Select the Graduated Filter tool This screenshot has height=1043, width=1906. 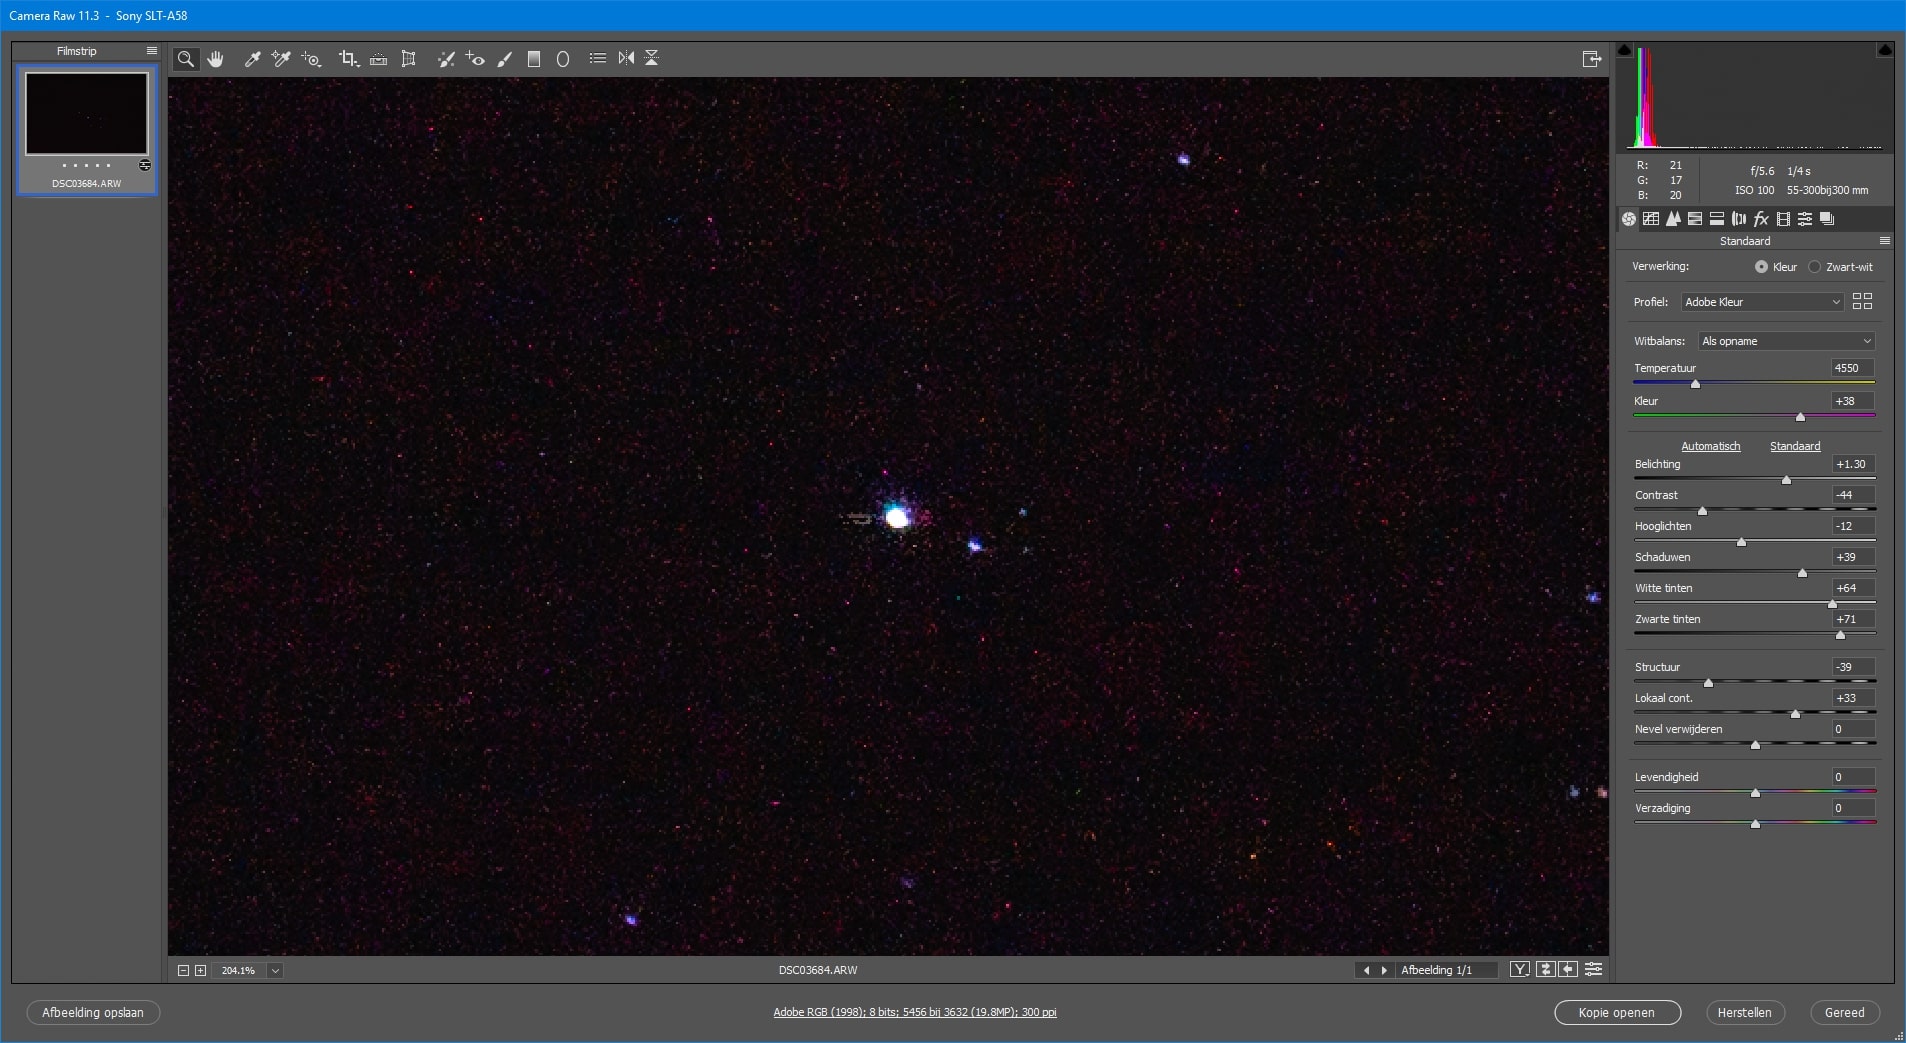tap(534, 59)
